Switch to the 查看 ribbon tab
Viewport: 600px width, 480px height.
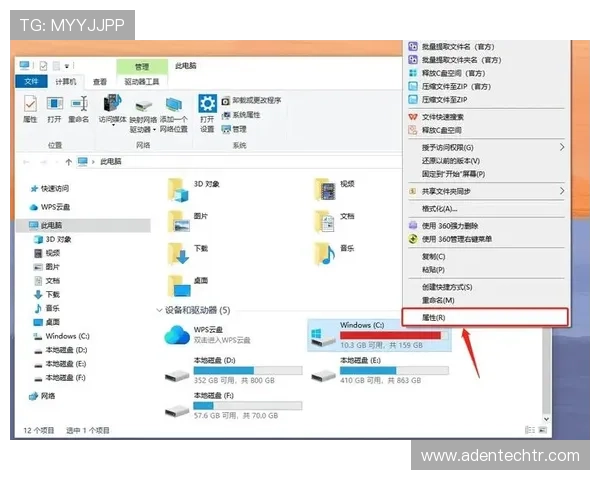coord(100,82)
